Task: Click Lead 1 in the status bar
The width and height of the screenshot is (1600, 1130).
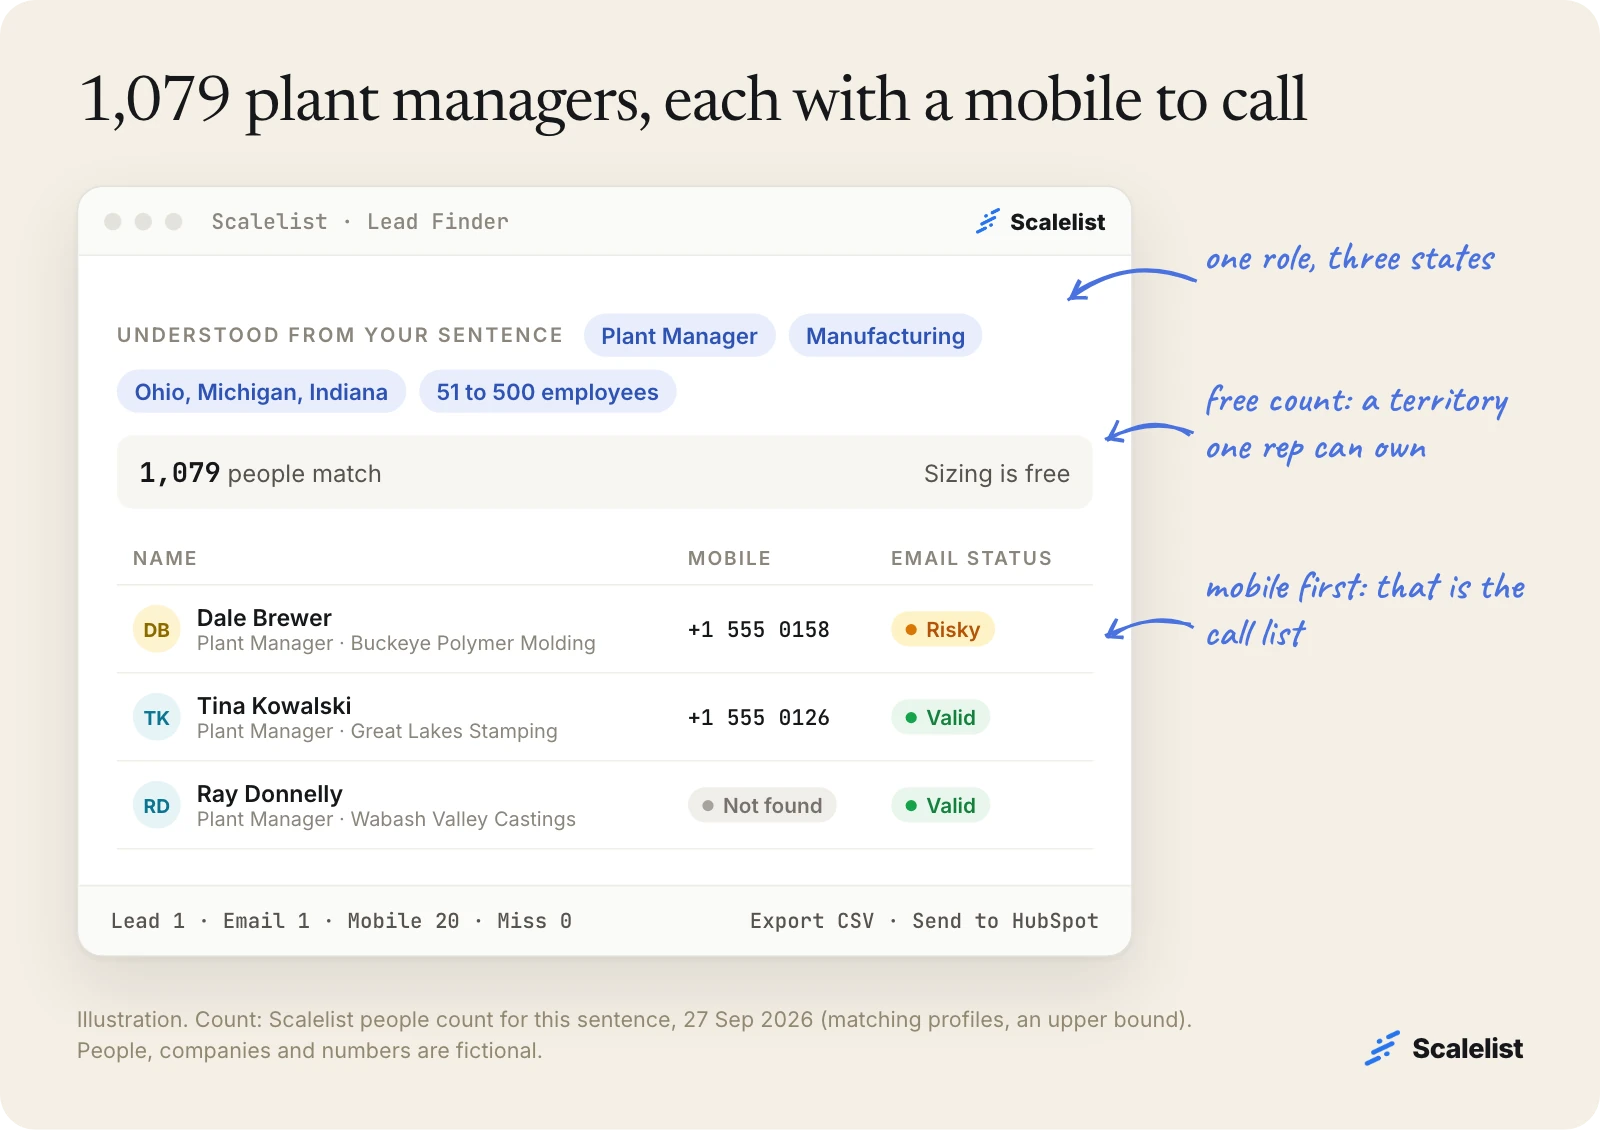Action: [148, 921]
